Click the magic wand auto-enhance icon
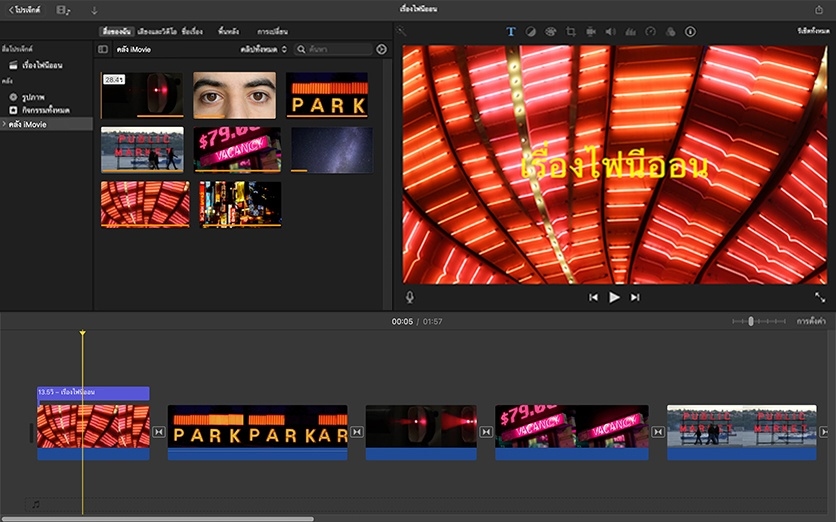836x522 pixels. (x=402, y=31)
